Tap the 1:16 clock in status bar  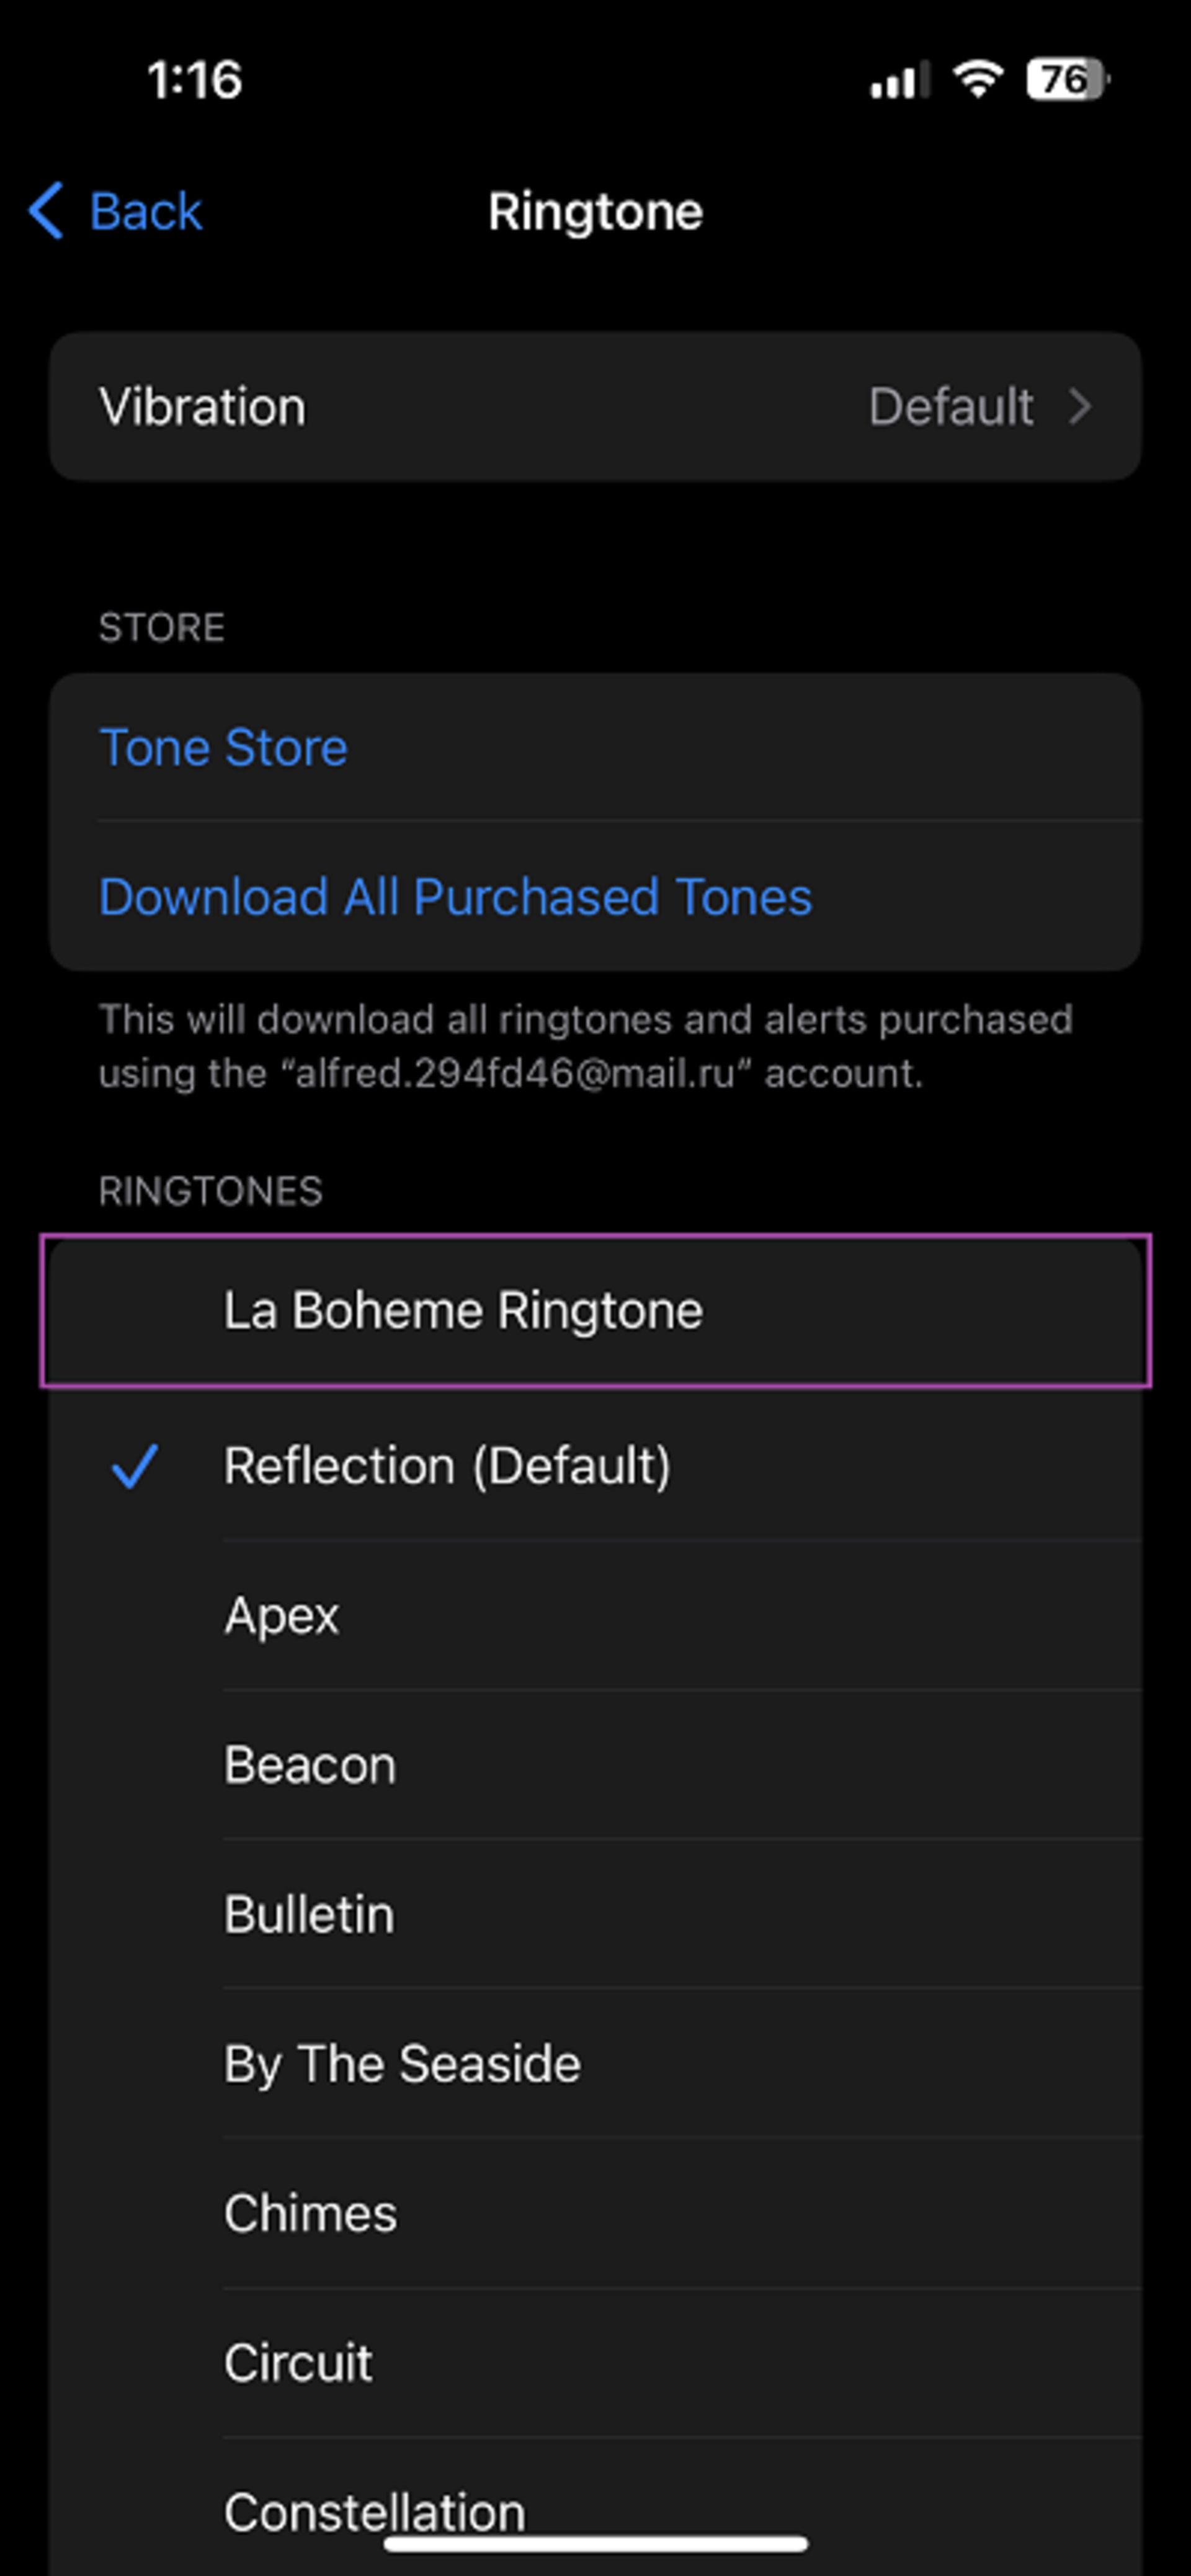(x=195, y=80)
